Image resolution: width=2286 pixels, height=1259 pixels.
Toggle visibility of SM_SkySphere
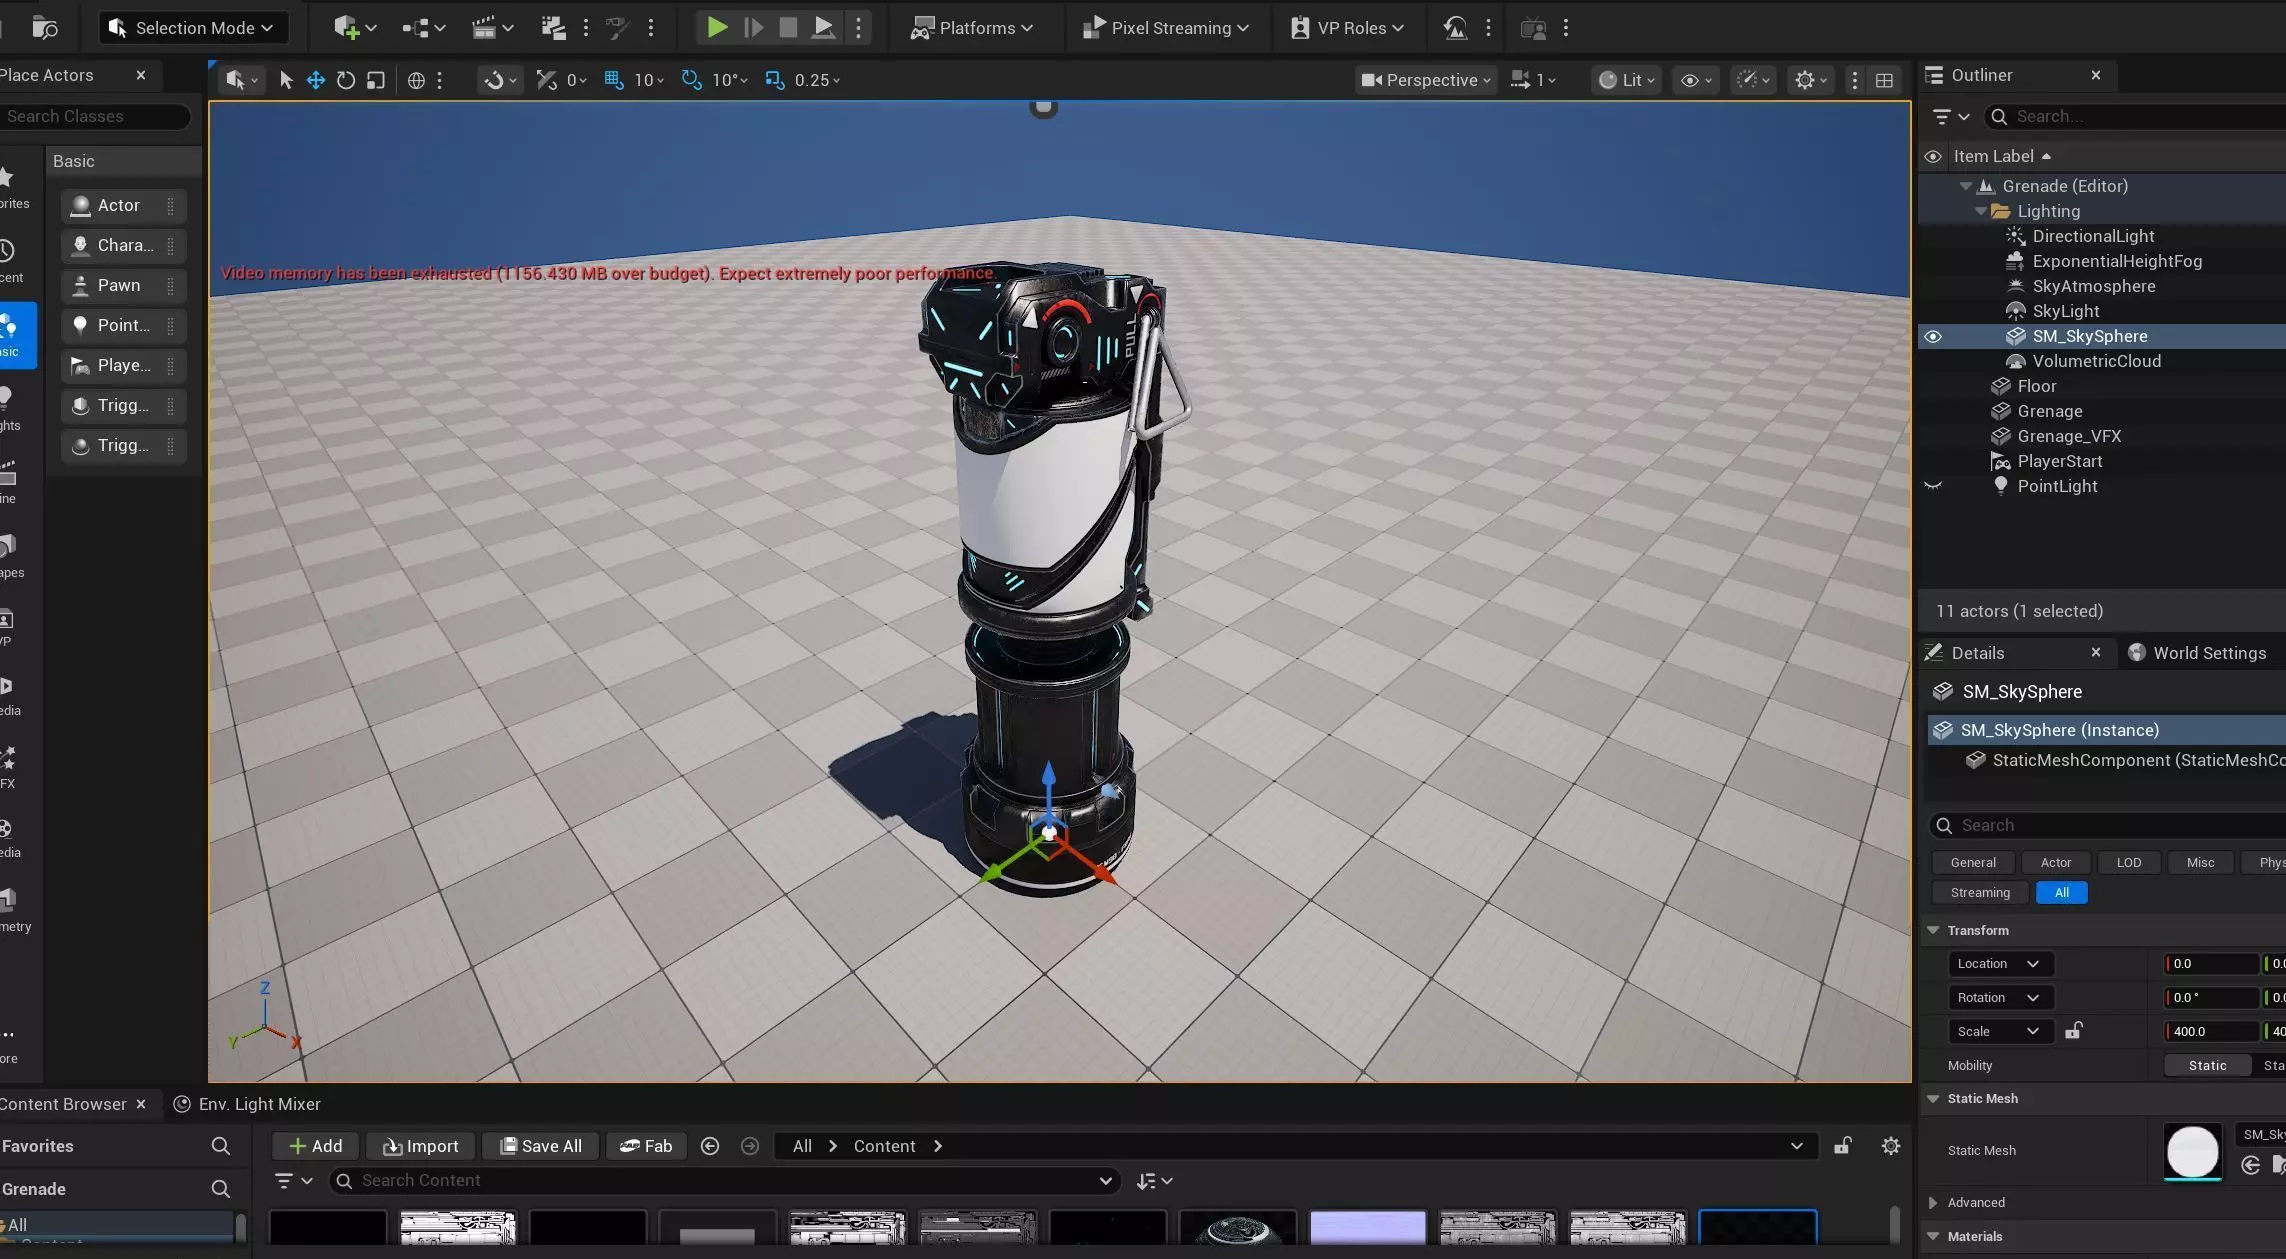pyautogui.click(x=1933, y=336)
